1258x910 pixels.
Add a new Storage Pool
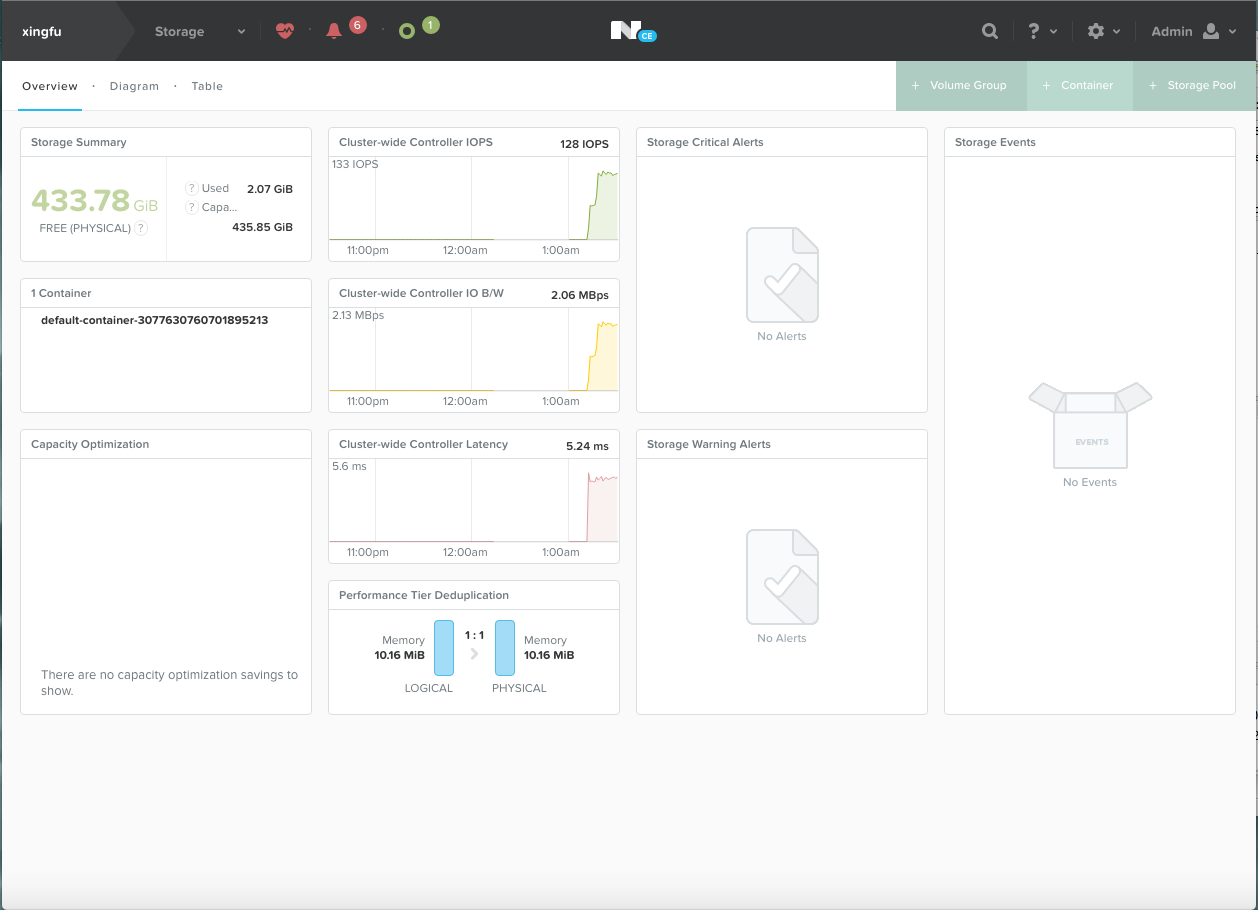click(1195, 85)
